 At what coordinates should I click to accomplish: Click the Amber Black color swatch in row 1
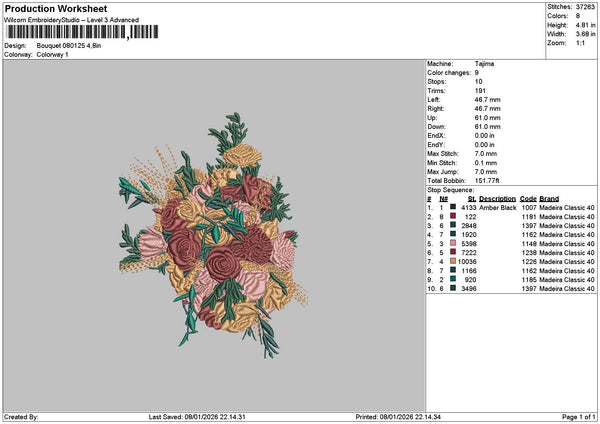click(x=453, y=207)
